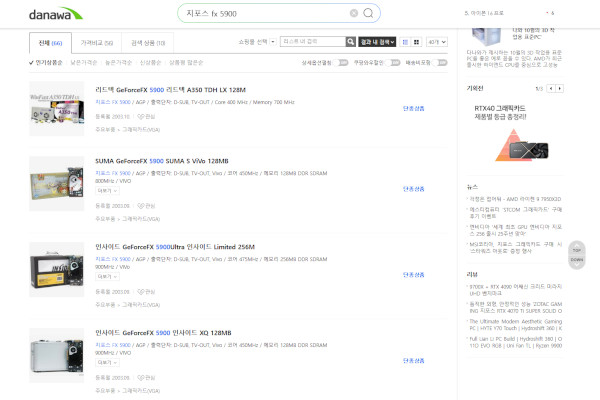The image size is (600, 400).
Task: Clear the main search box text
Action: (x=354, y=13)
